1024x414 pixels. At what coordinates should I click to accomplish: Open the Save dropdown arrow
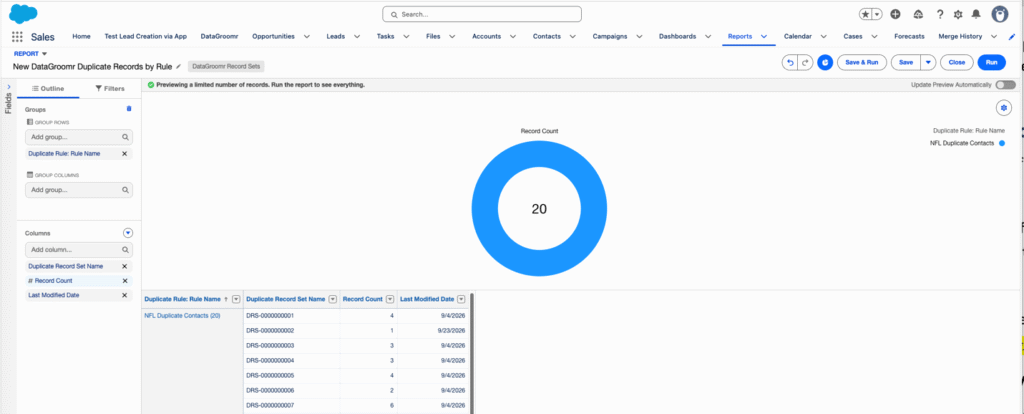point(928,63)
